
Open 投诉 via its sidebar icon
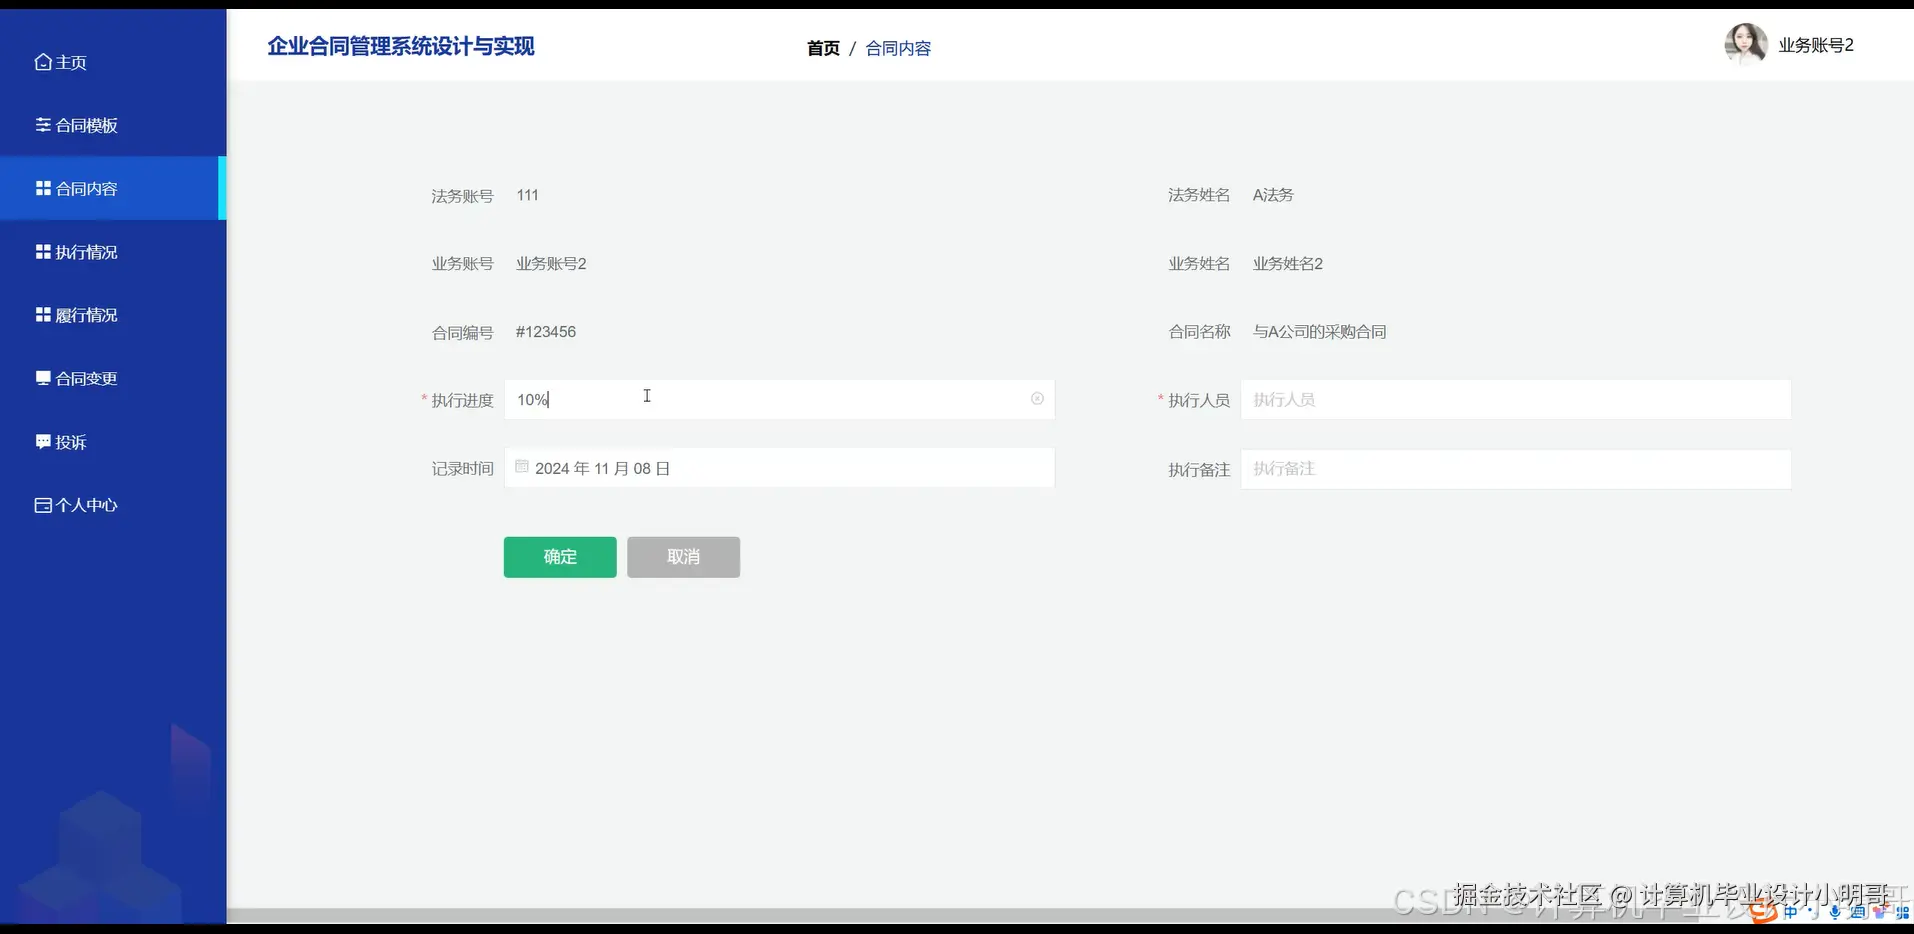pos(42,441)
